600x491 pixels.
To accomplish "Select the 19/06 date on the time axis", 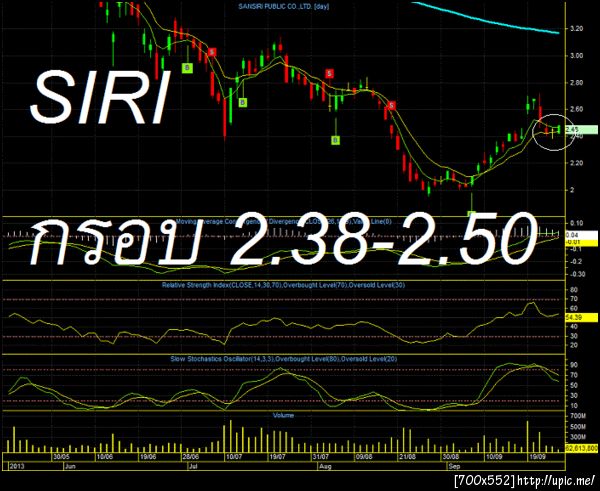I will pyautogui.click(x=148, y=457).
